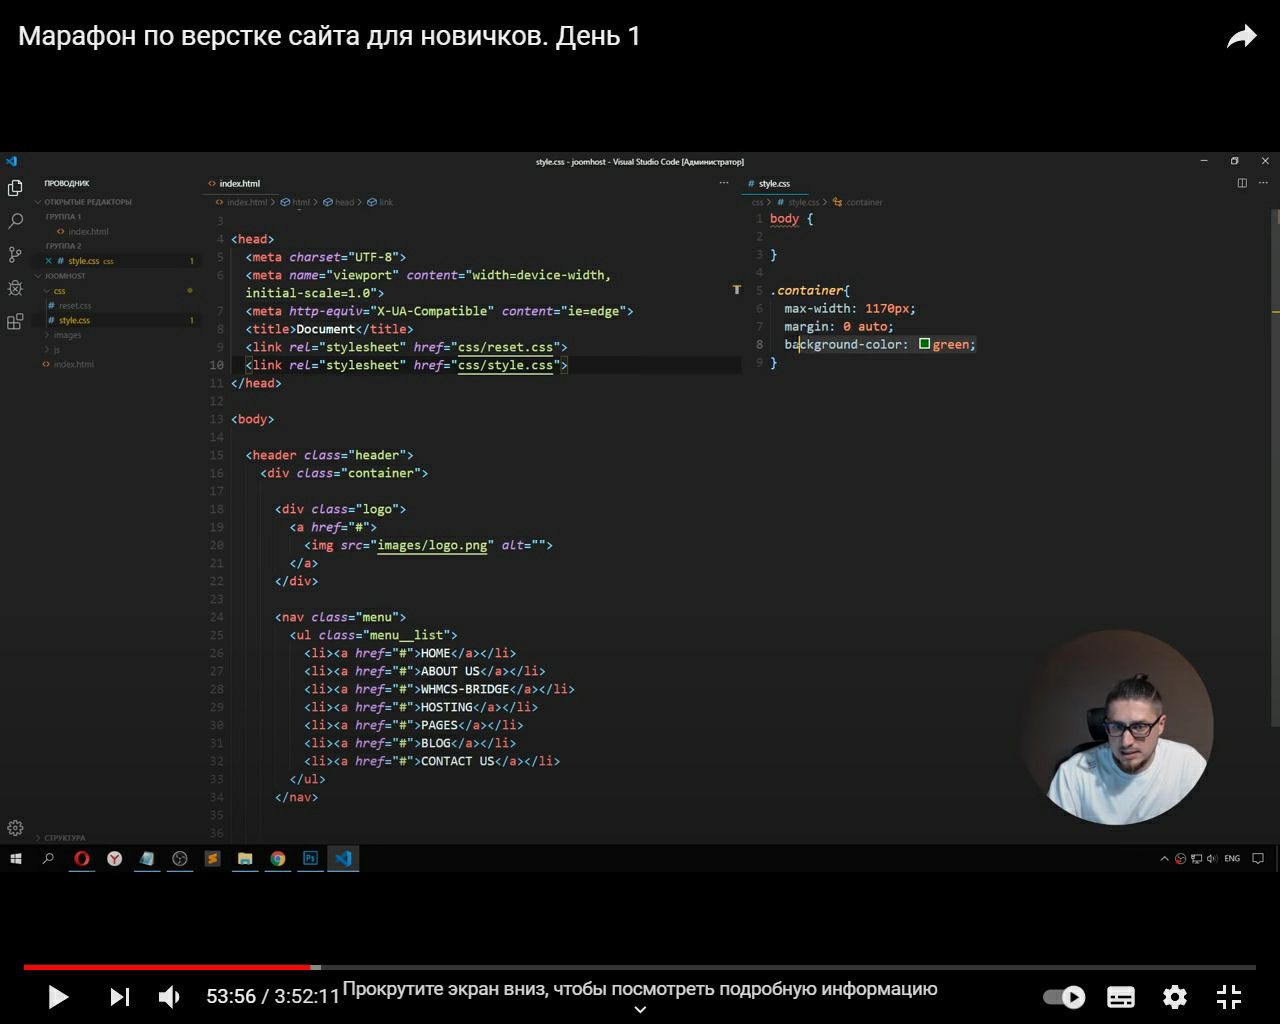
Task: Open Windows taskbar search
Action: click(x=48, y=858)
